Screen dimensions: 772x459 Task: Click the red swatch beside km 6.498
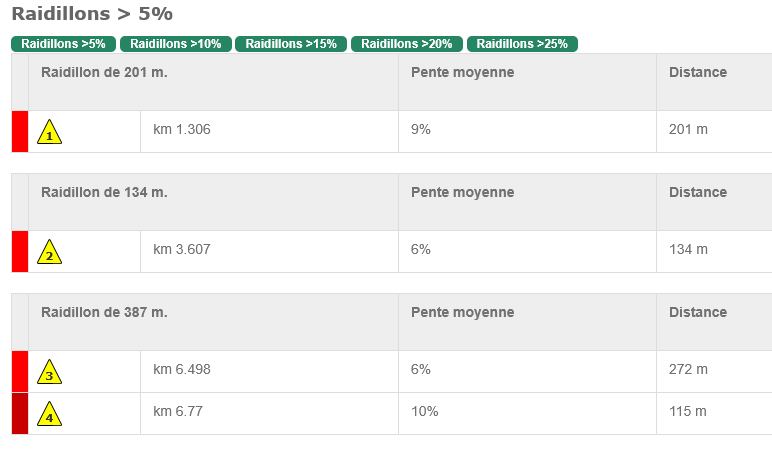click(x=20, y=372)
